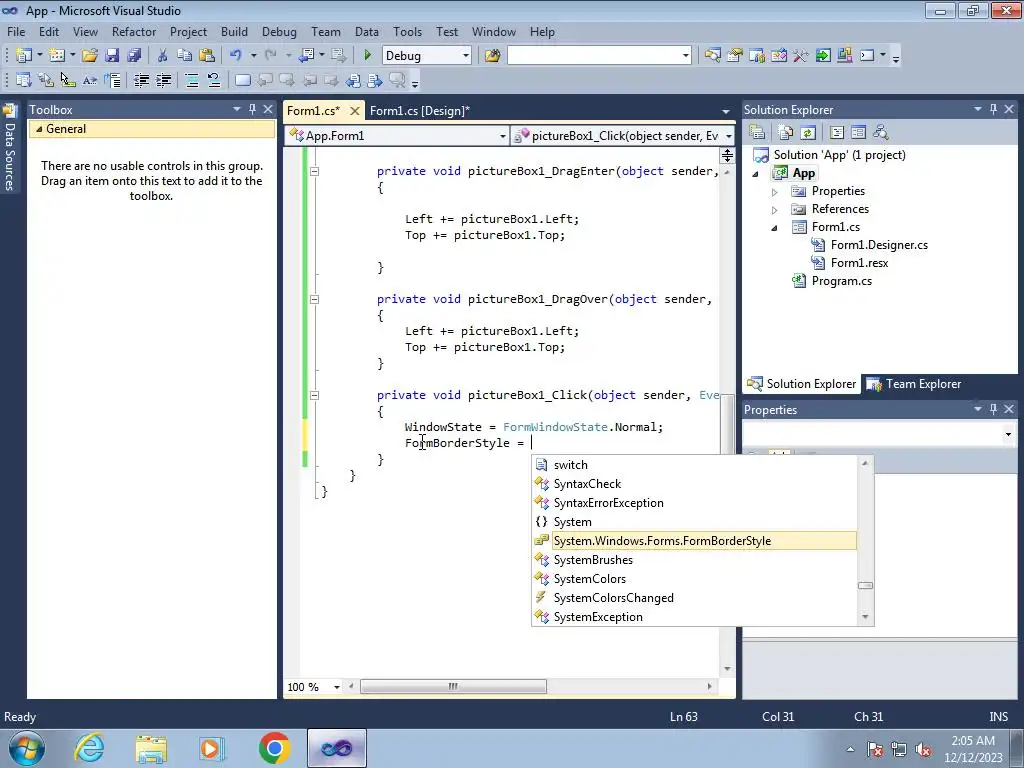
Task: Open the Properties panel object dropdown
Action: [1008, 434]
